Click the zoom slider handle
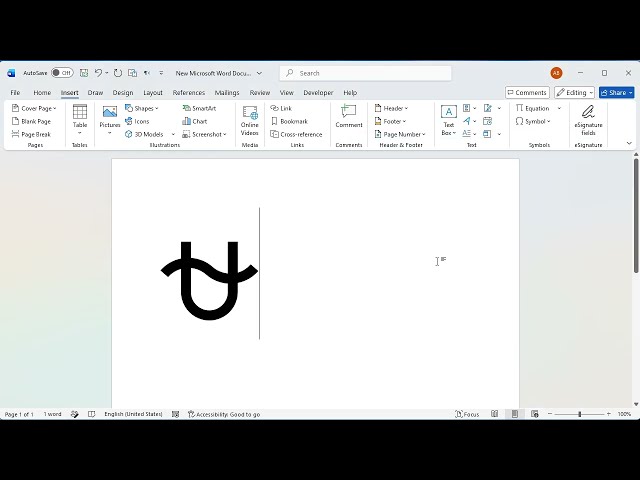 [x=580, y=414]
